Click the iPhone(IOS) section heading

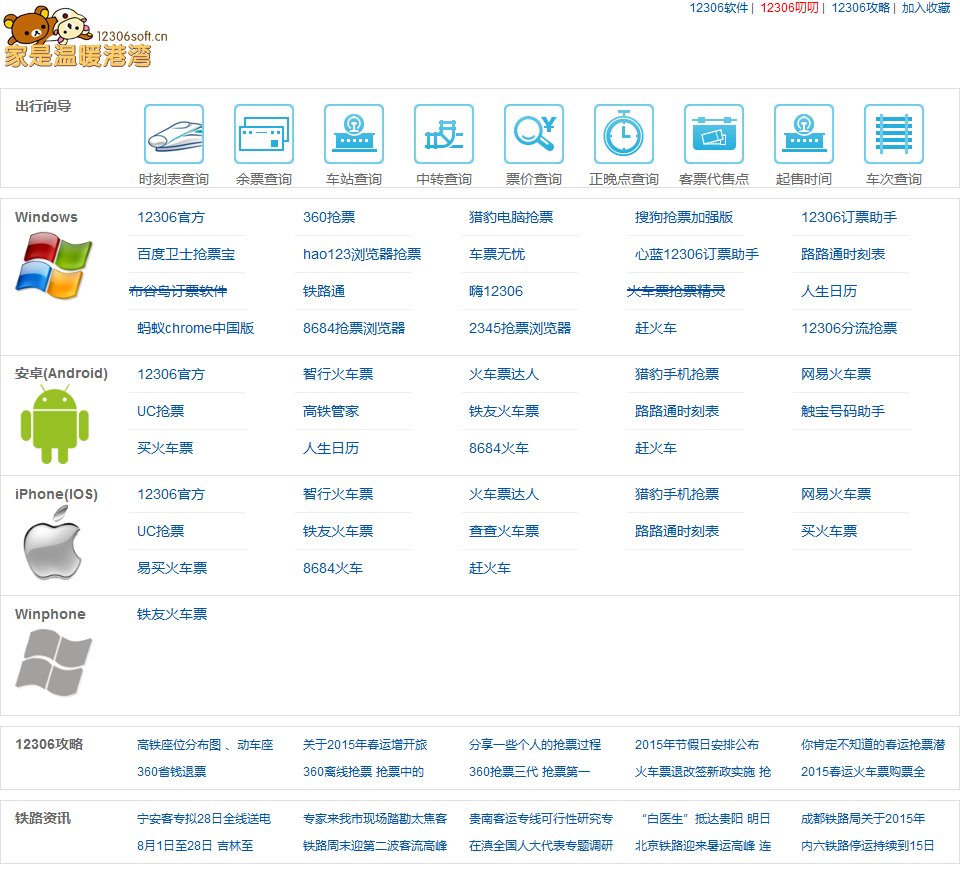(x=56, y=494)
